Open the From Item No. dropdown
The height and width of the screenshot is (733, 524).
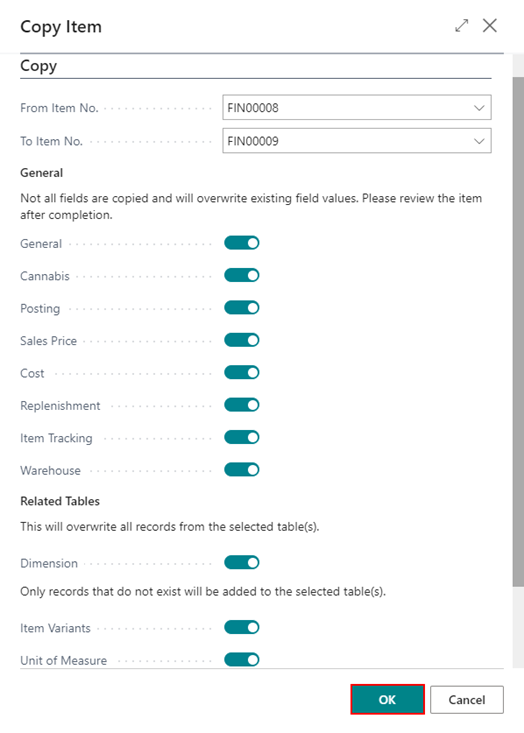(x=479, y=108)
